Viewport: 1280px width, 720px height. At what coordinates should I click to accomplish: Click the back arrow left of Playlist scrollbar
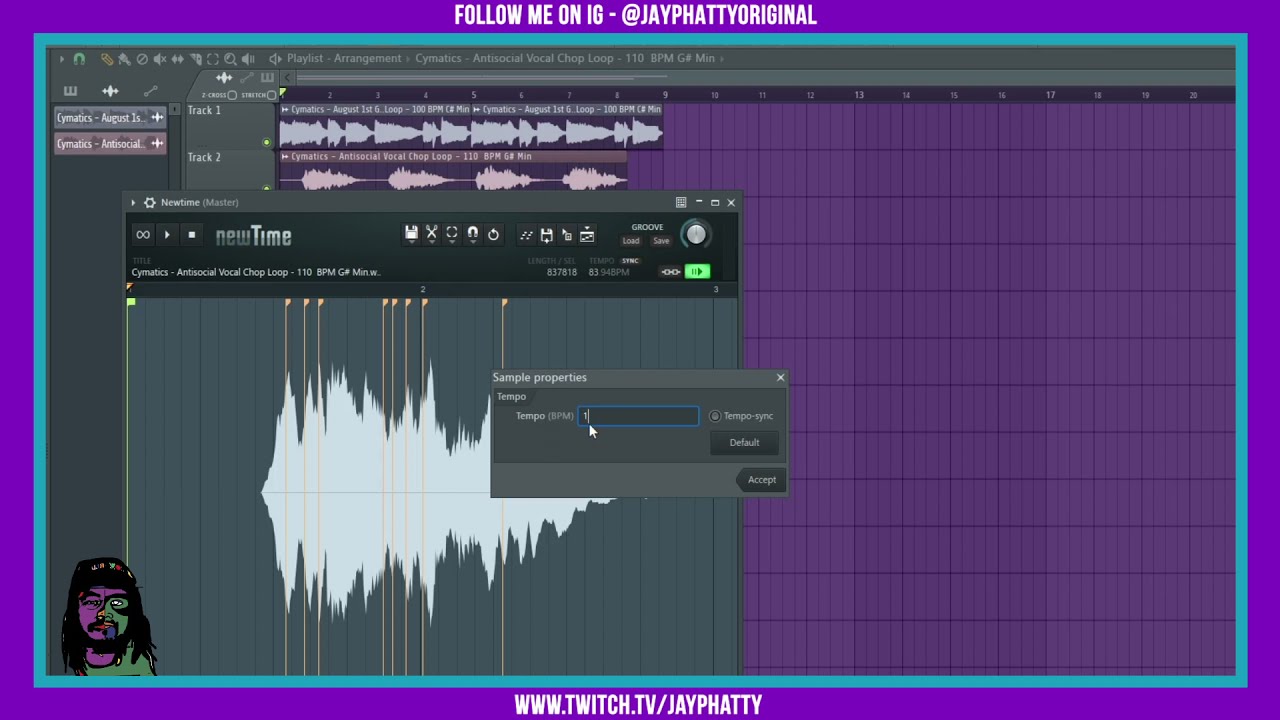pyautogui.click(x=287, y=78)
